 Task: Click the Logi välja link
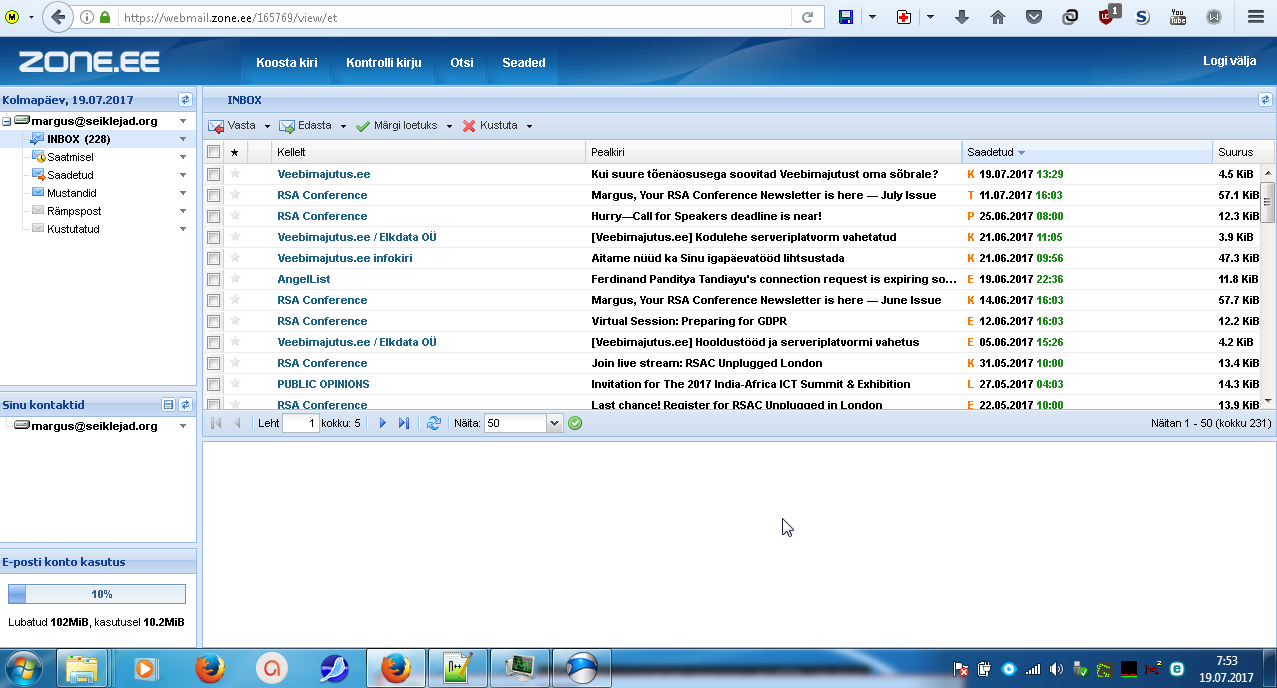[x=1229, y=61]
